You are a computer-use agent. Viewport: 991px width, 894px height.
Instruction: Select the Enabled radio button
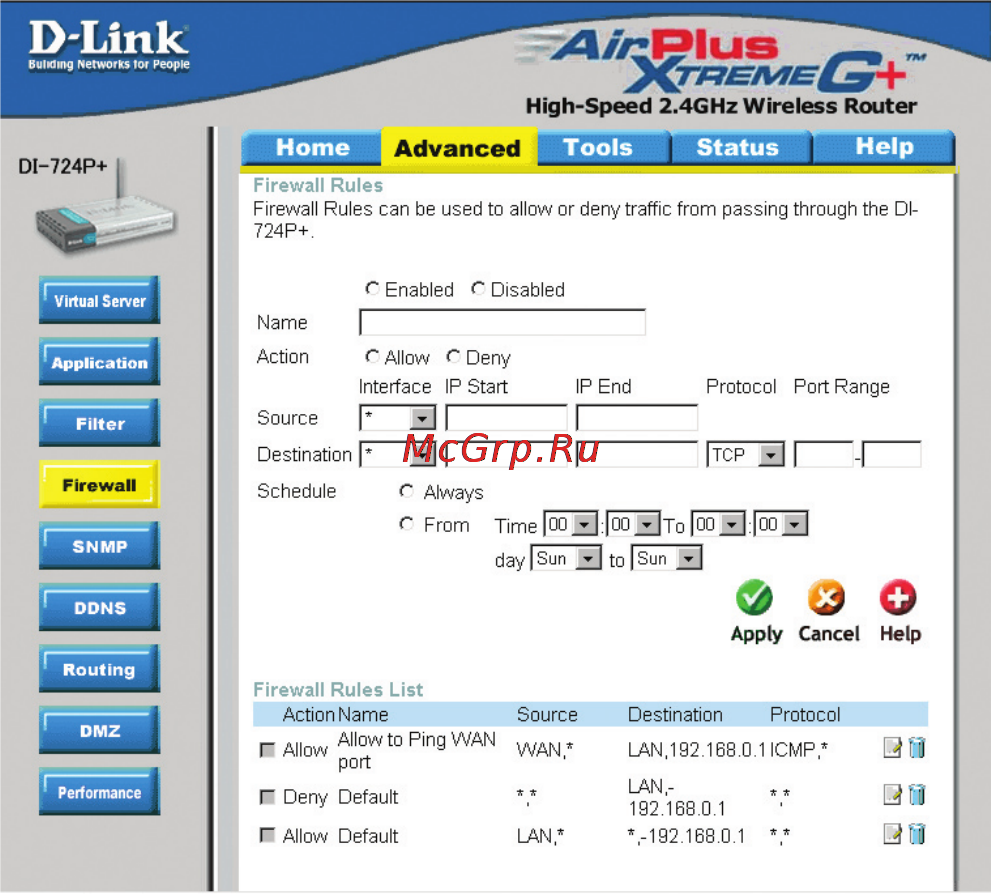[372, 289]
